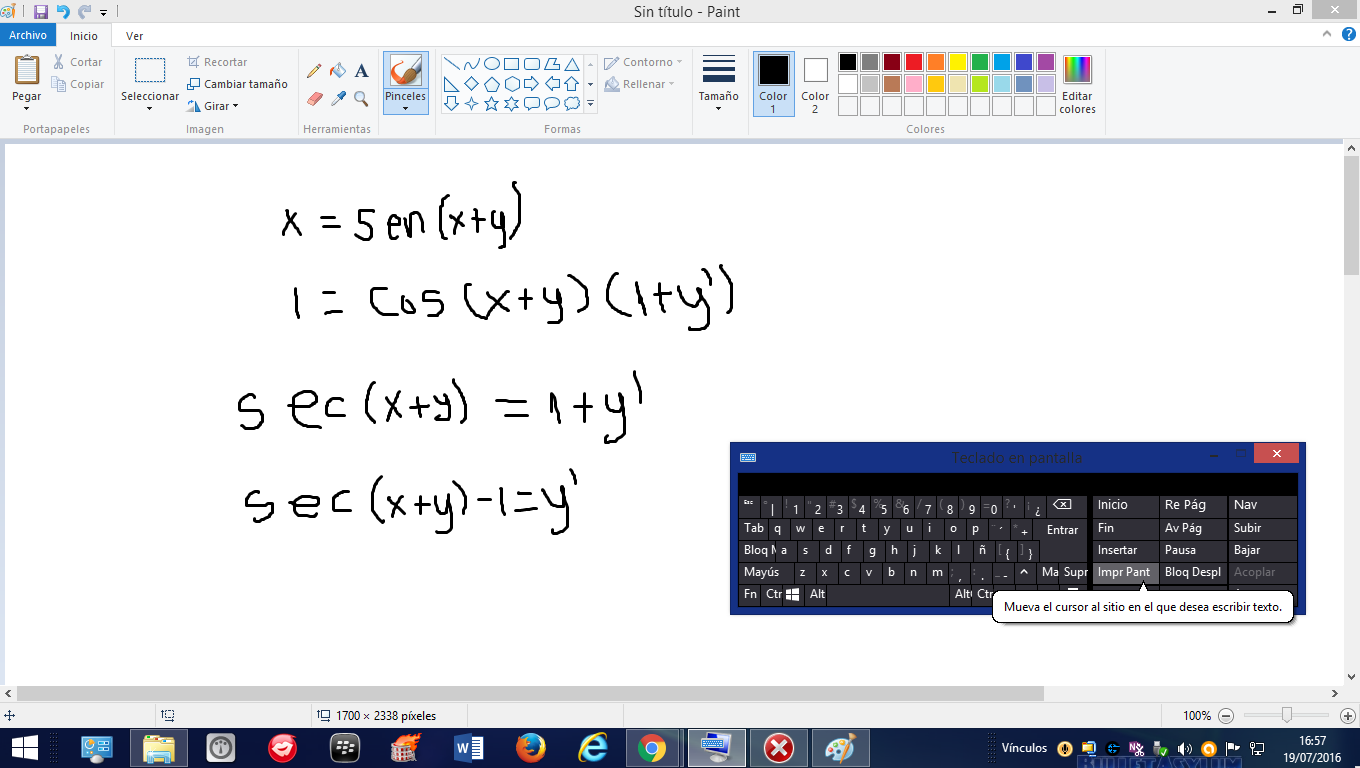The image size is (1360, 768).
Task: Toggle Mayús key on on-screen keyboard
Action: [x=761, y=572]
